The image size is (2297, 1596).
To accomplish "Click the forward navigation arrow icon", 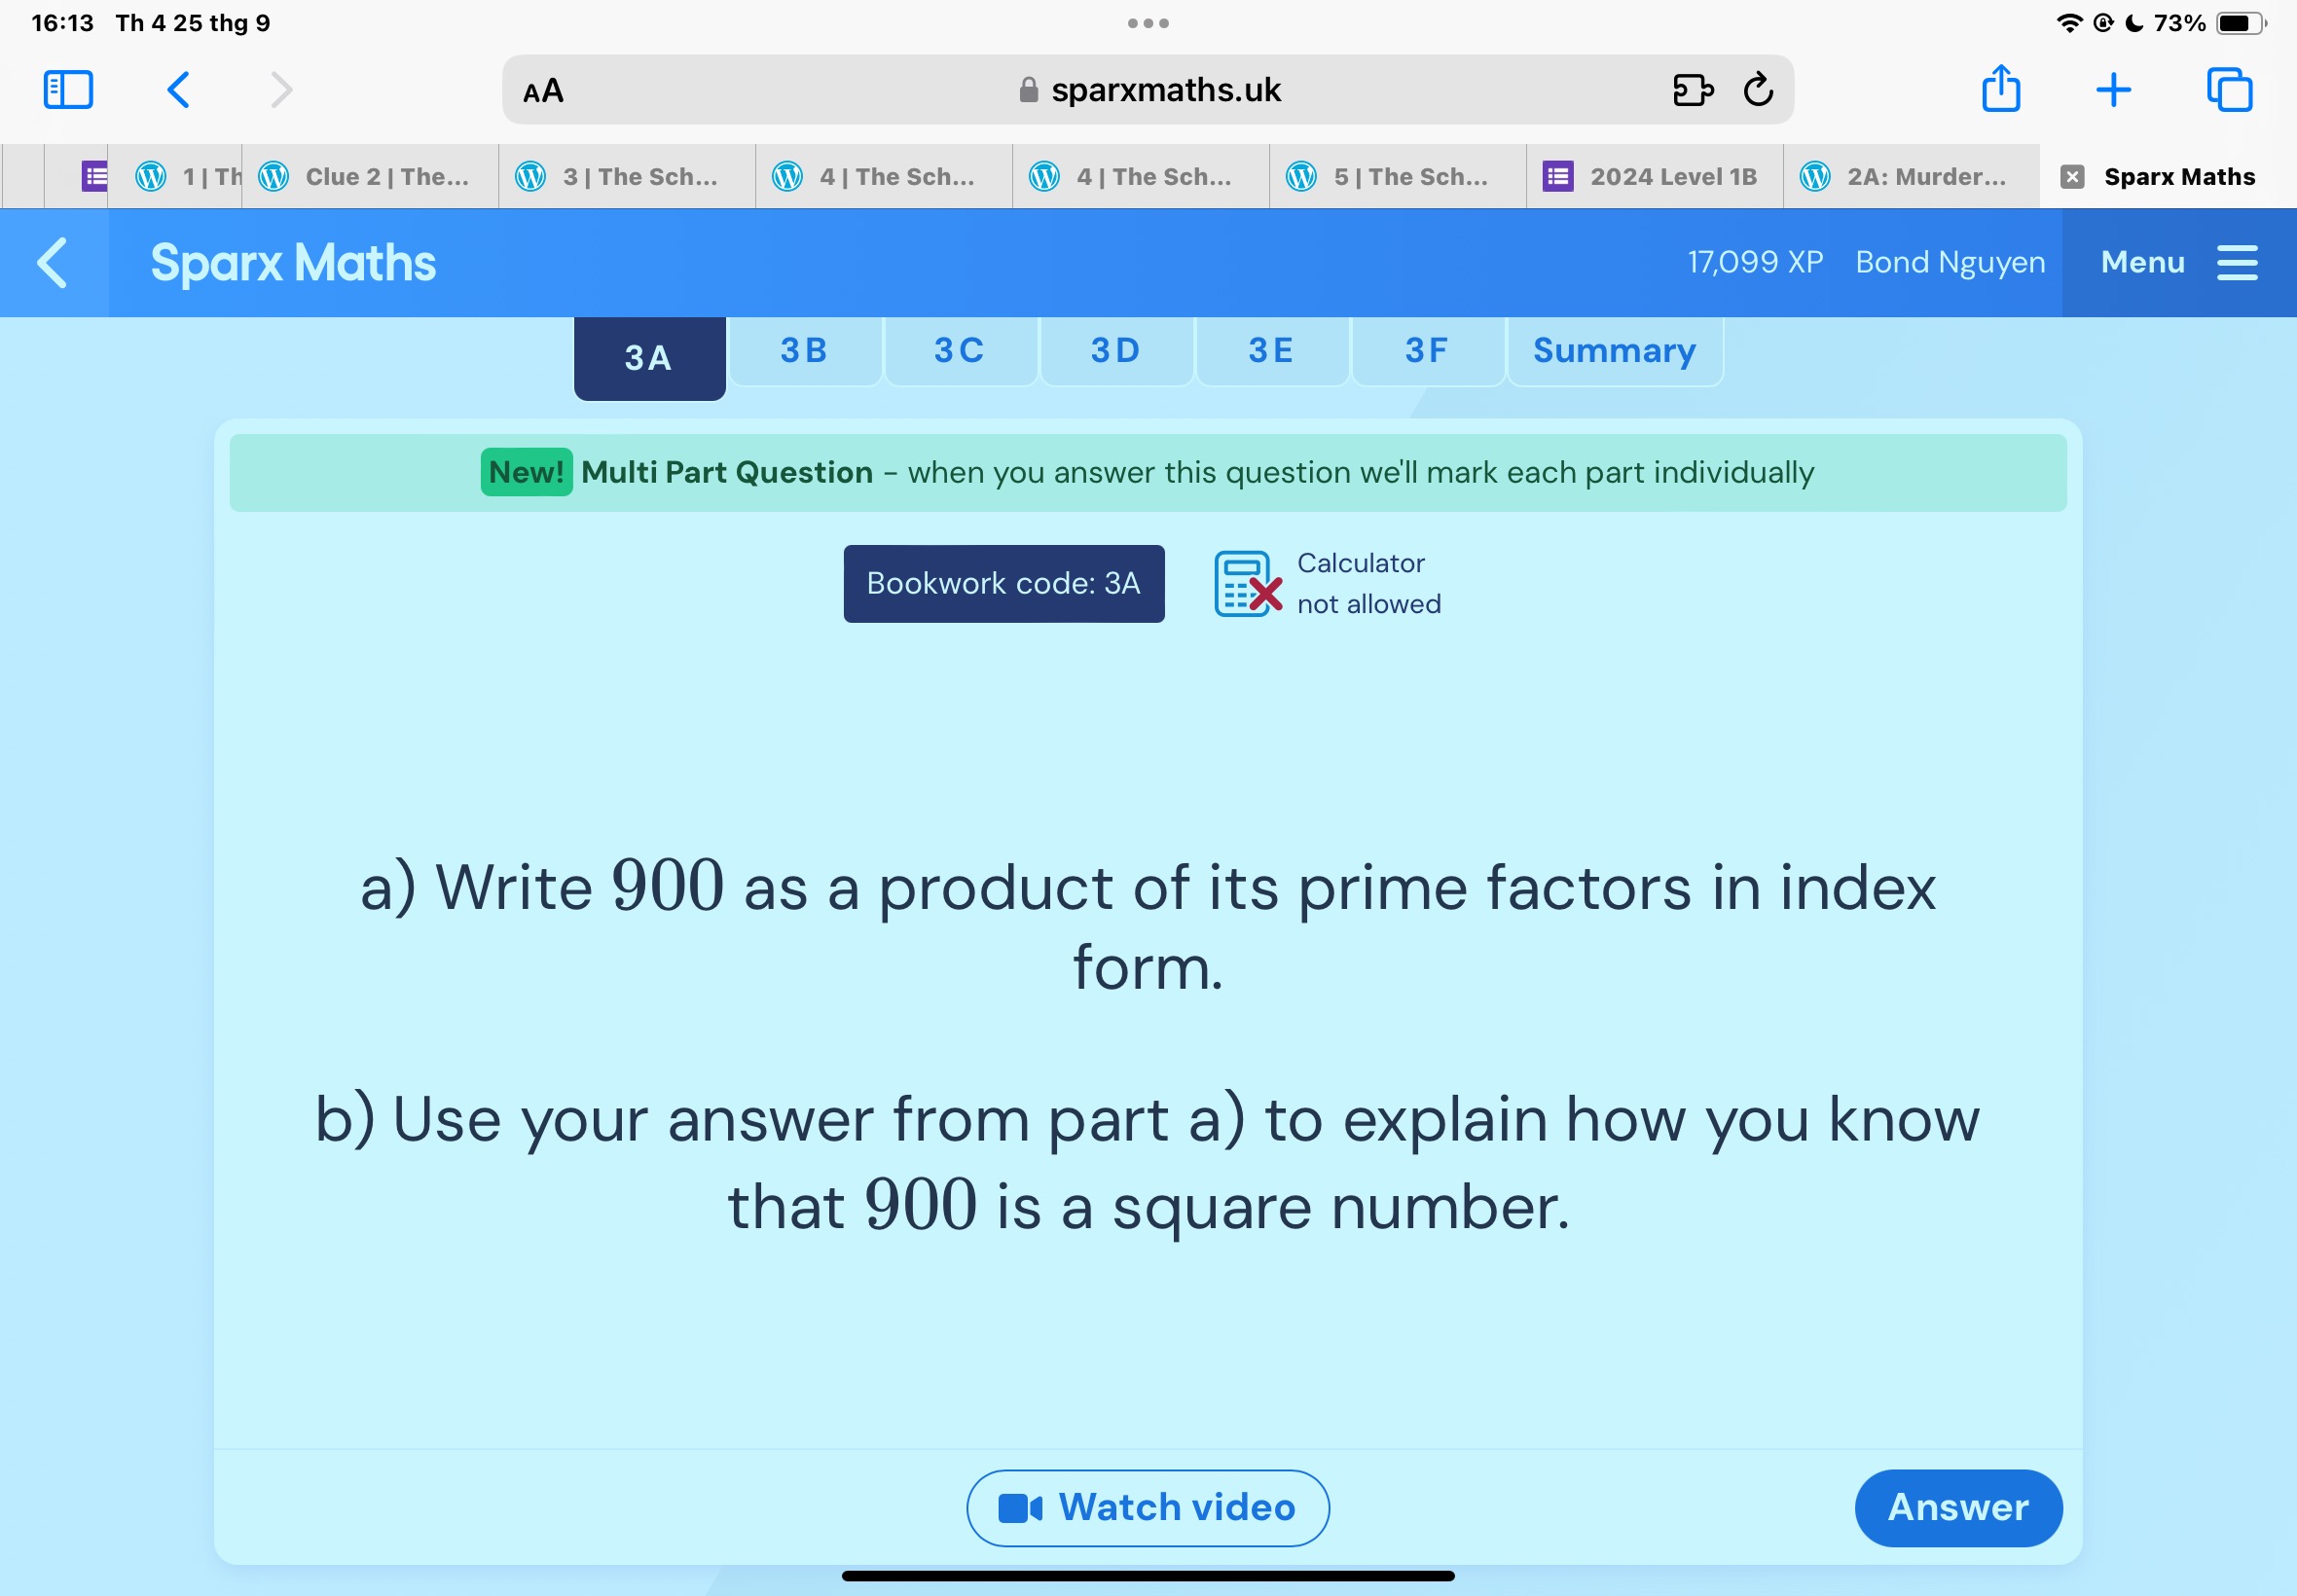I will point(277,91).
